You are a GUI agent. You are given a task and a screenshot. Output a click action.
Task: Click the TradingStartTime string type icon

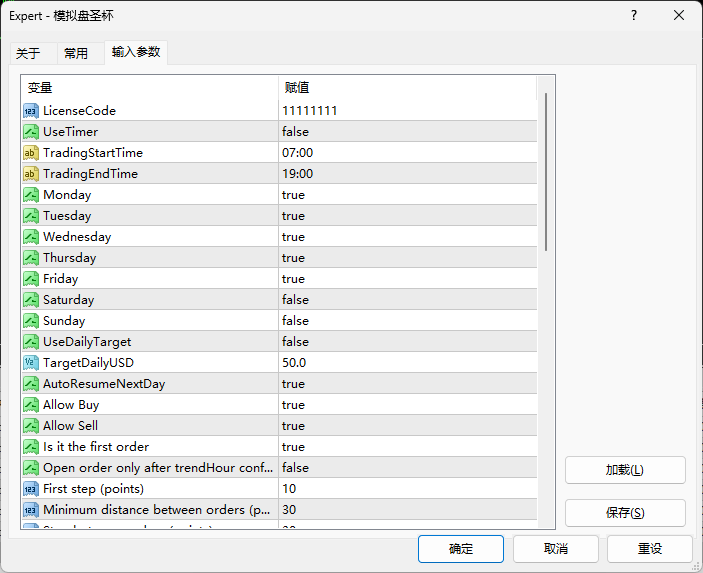[31, 153]
